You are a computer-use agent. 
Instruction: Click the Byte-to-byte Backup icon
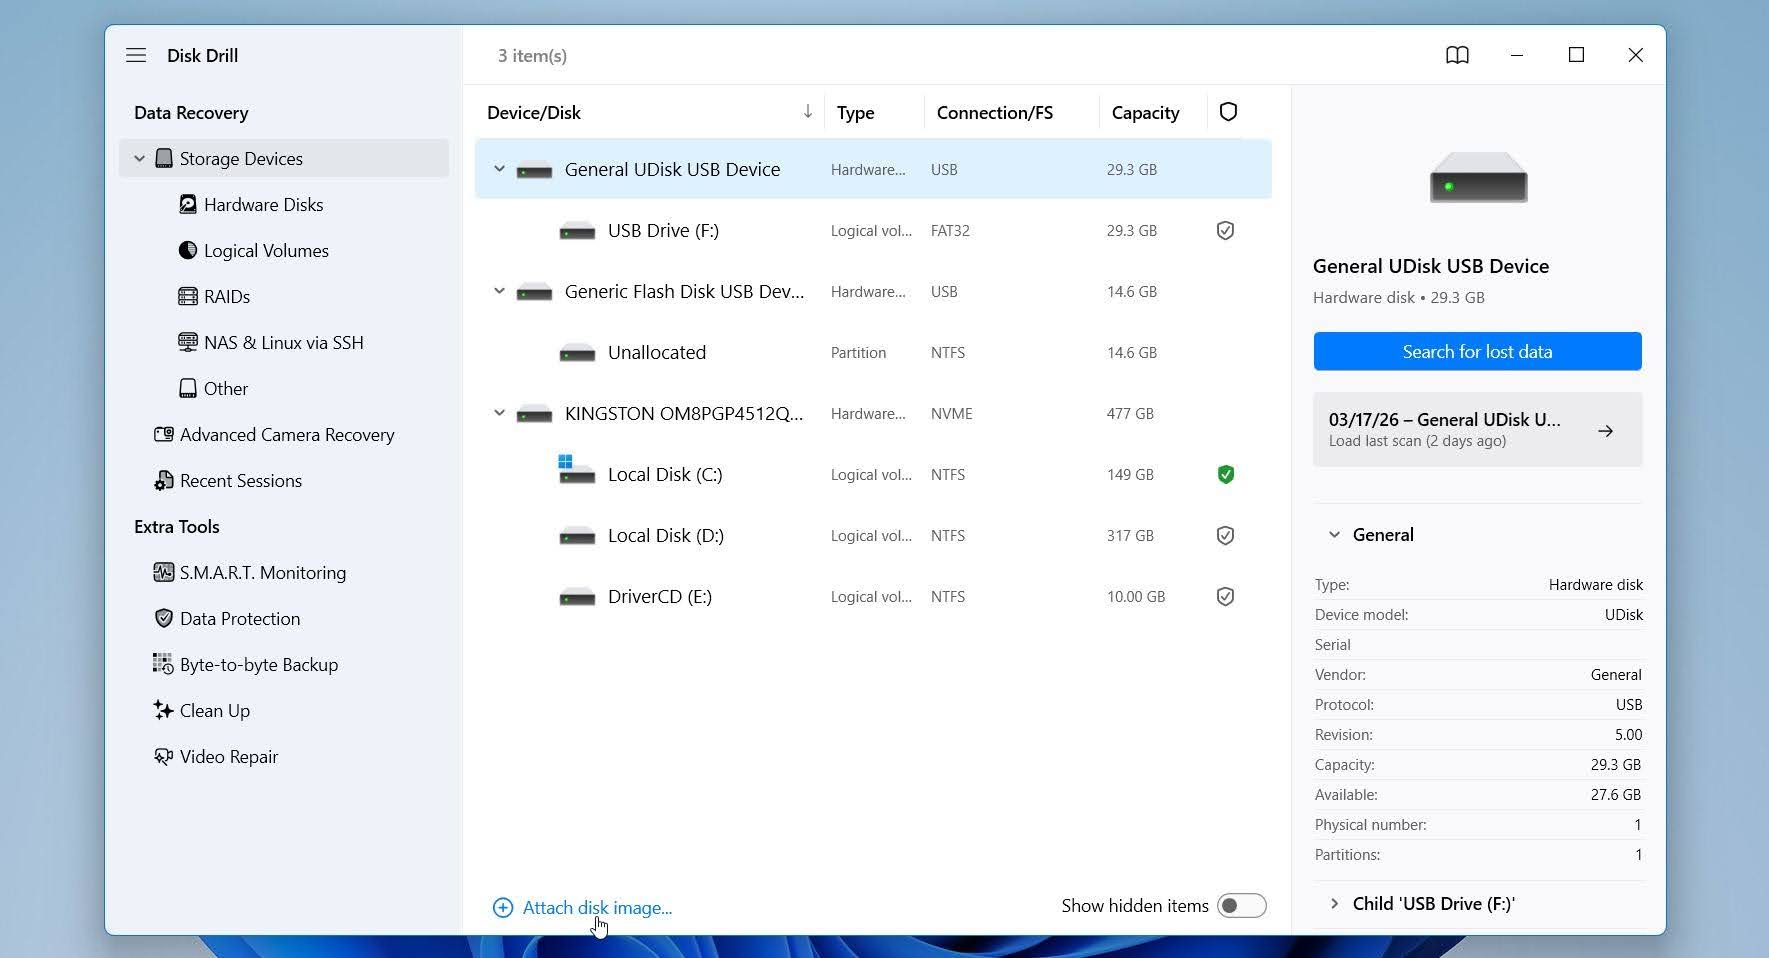(x=163, y=664)
